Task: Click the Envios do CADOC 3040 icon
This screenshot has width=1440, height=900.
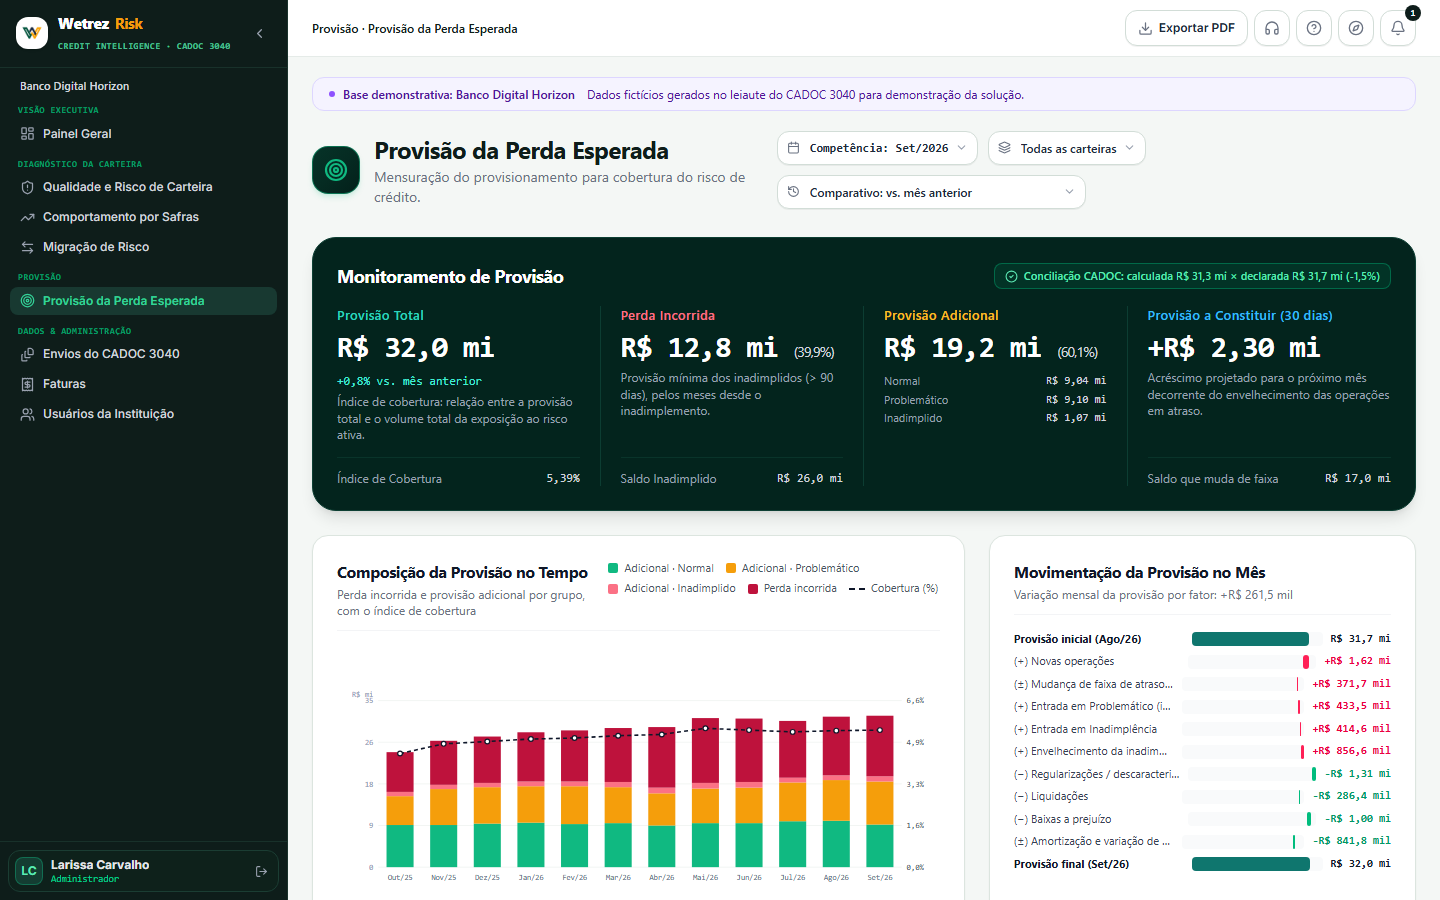Action: [x=27, y=354]
